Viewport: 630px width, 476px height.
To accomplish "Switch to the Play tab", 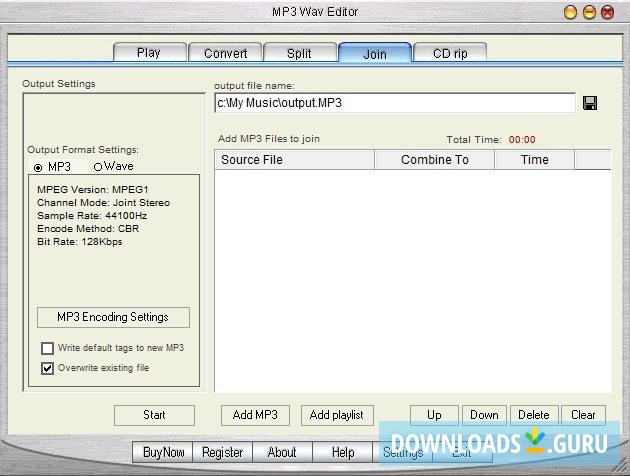I will (150, 52).
